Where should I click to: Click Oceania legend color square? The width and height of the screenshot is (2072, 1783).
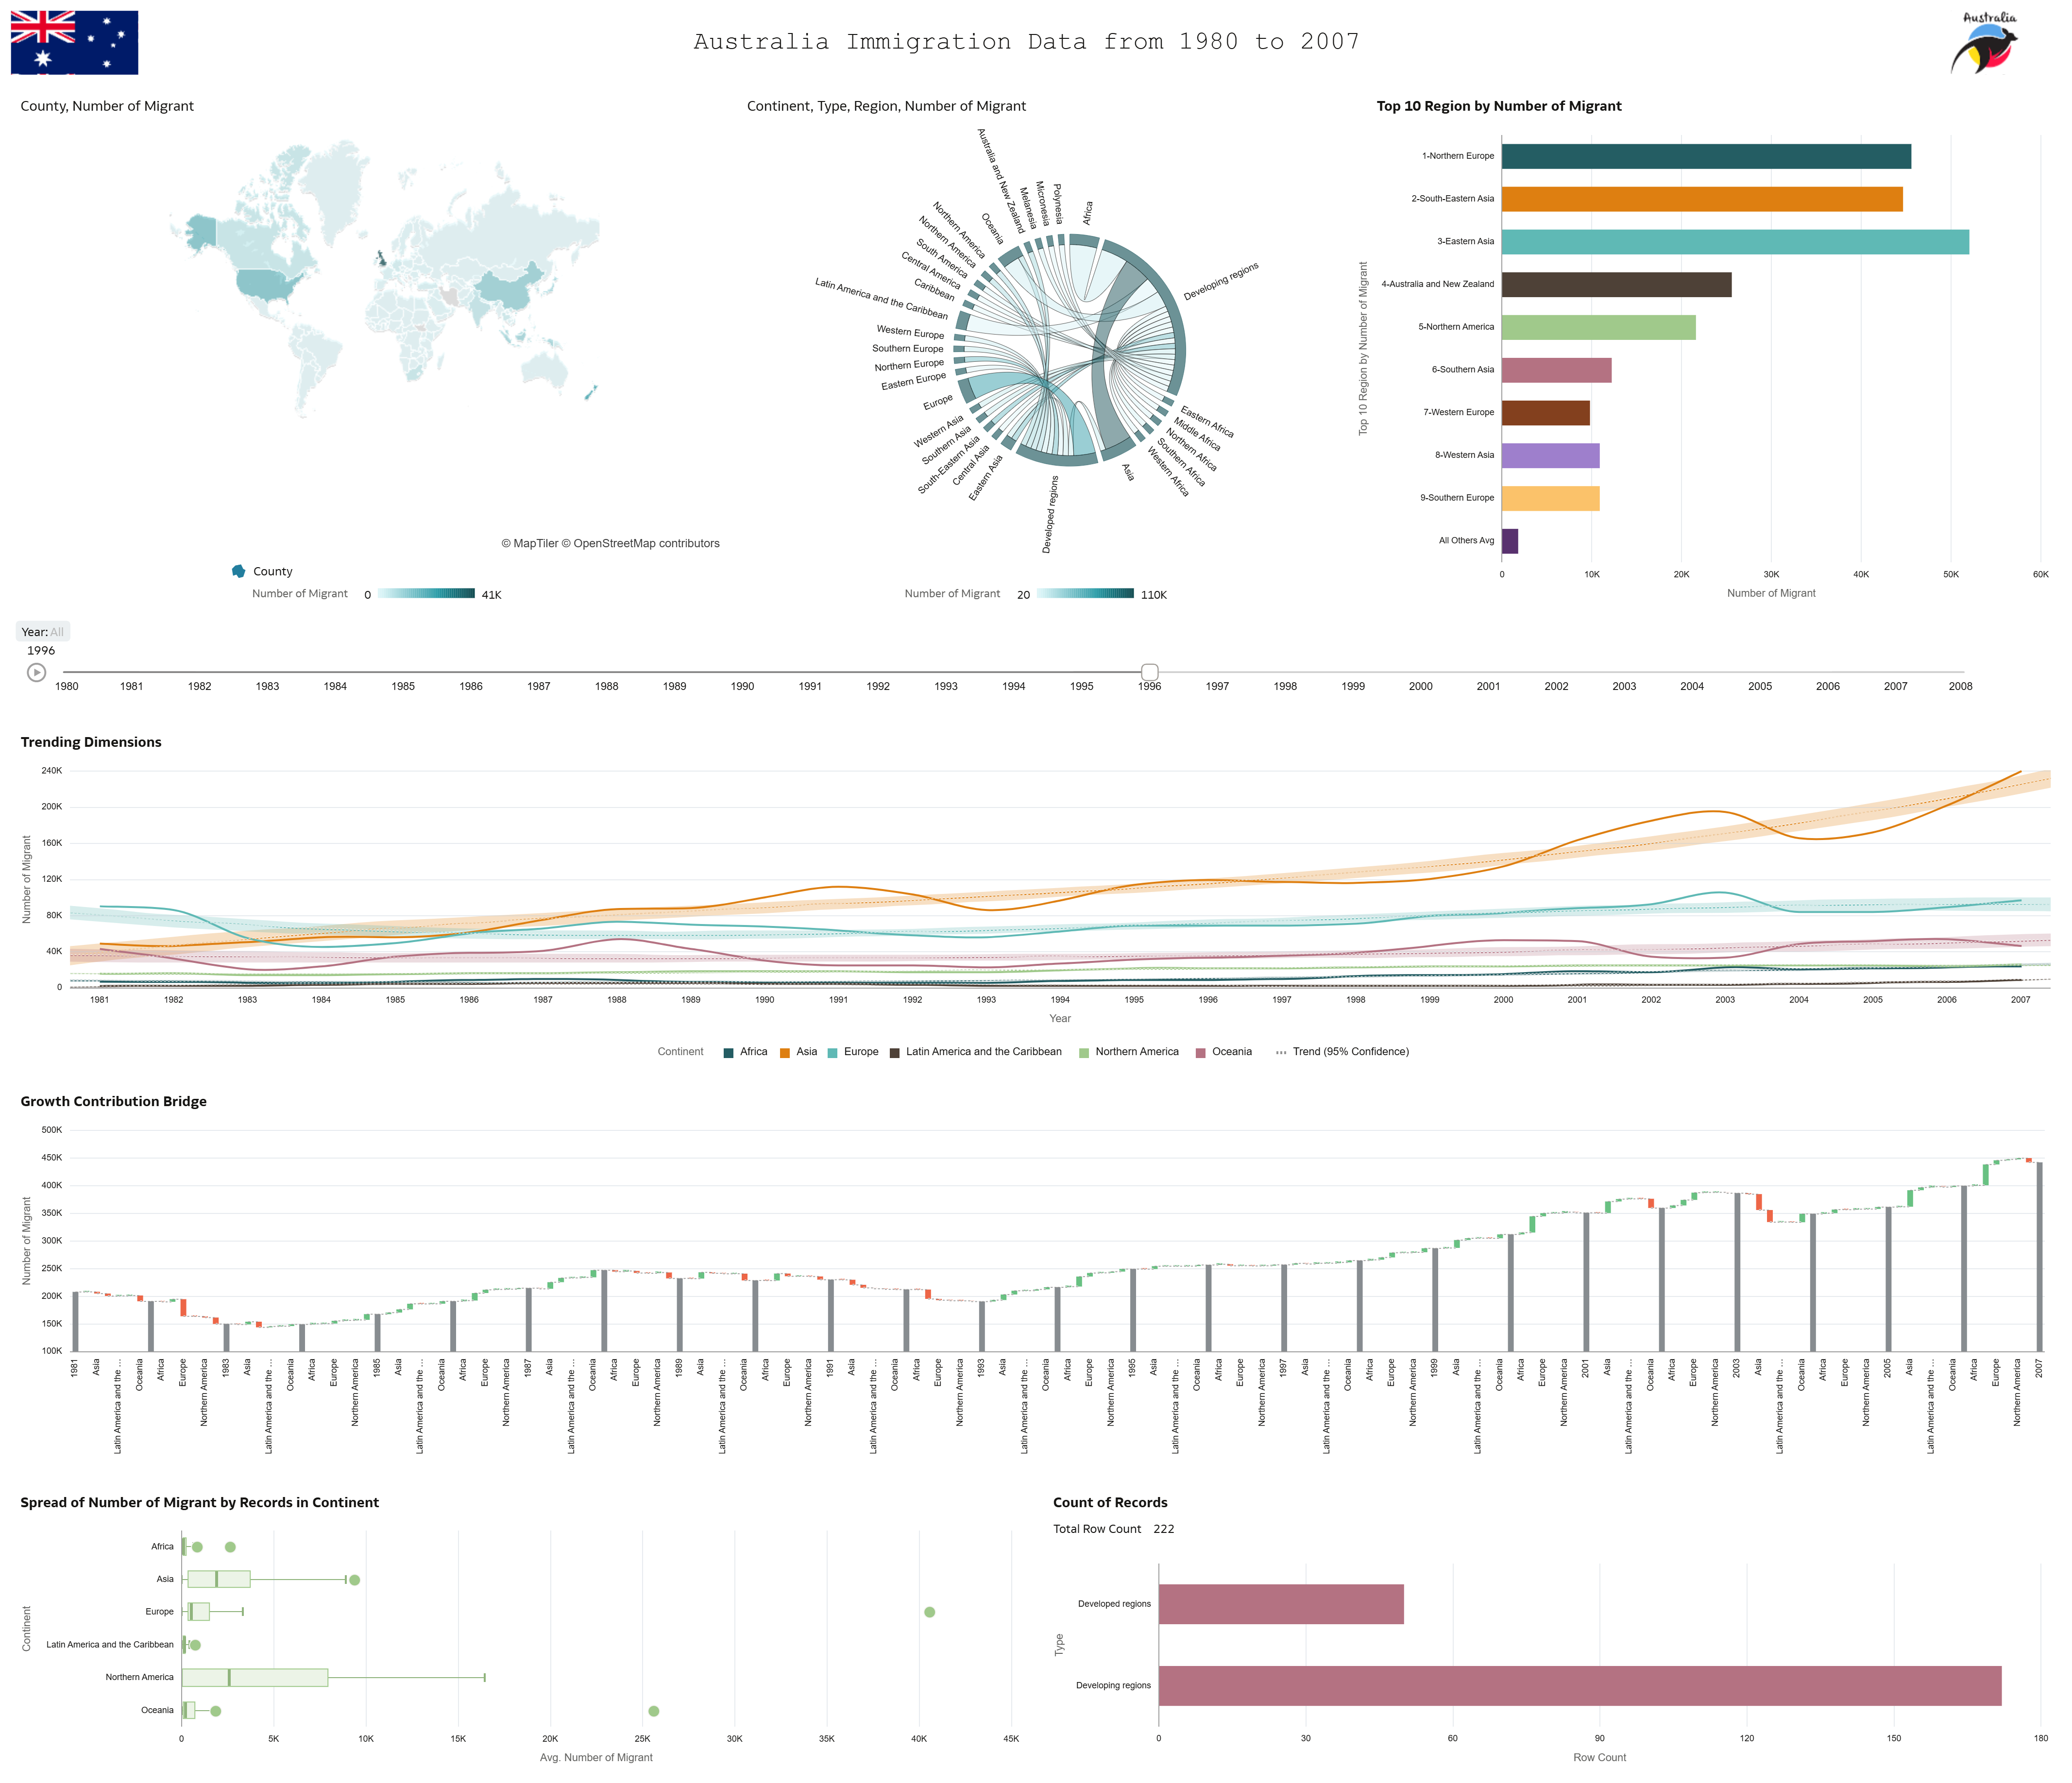point(1200,1052)
